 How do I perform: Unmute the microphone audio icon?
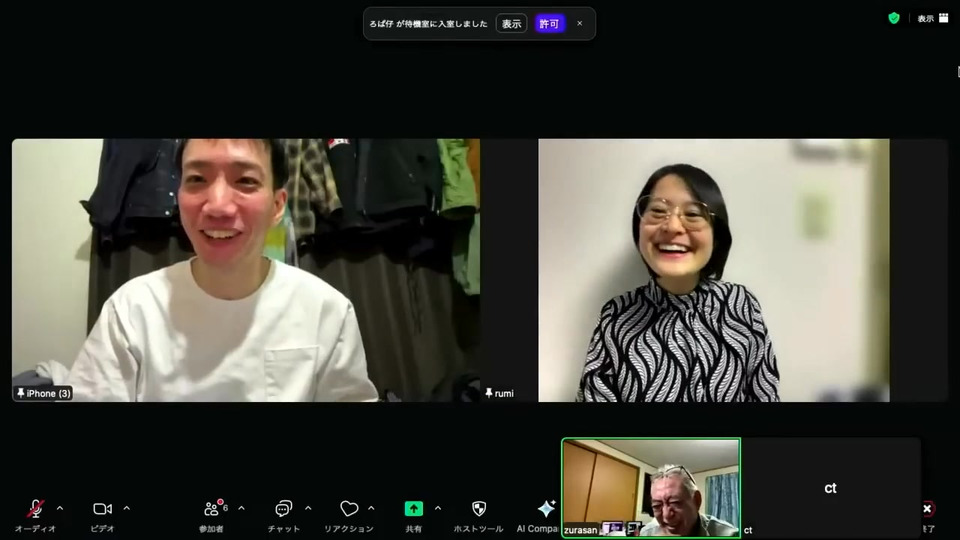pyautogui.click(x=36, y=508)
